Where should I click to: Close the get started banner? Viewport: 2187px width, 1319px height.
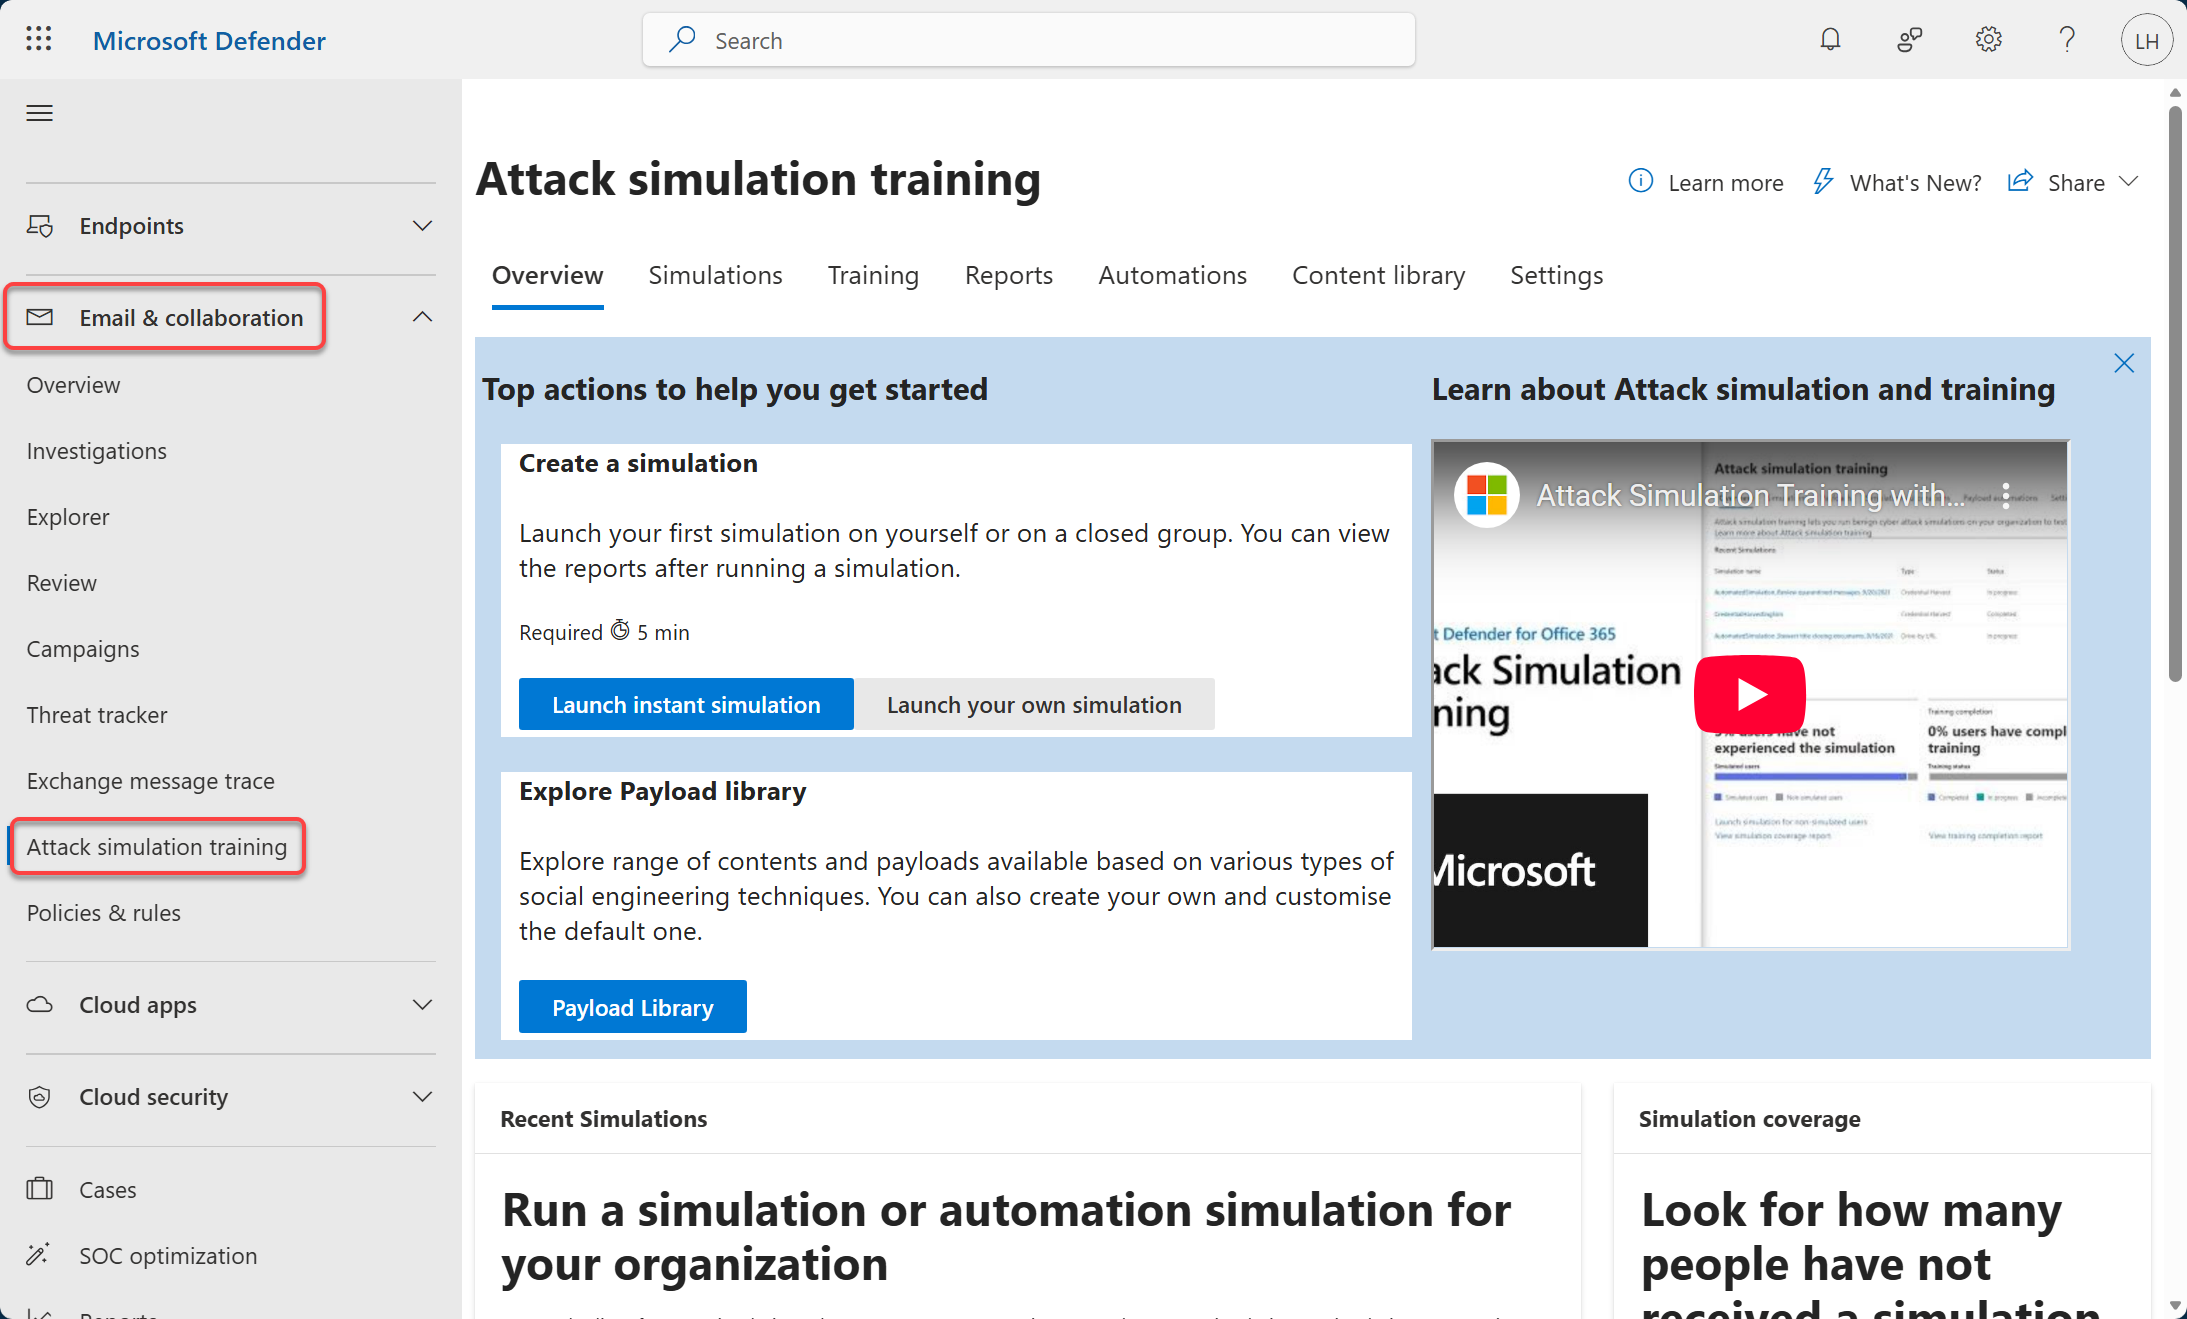point(2124,363)
